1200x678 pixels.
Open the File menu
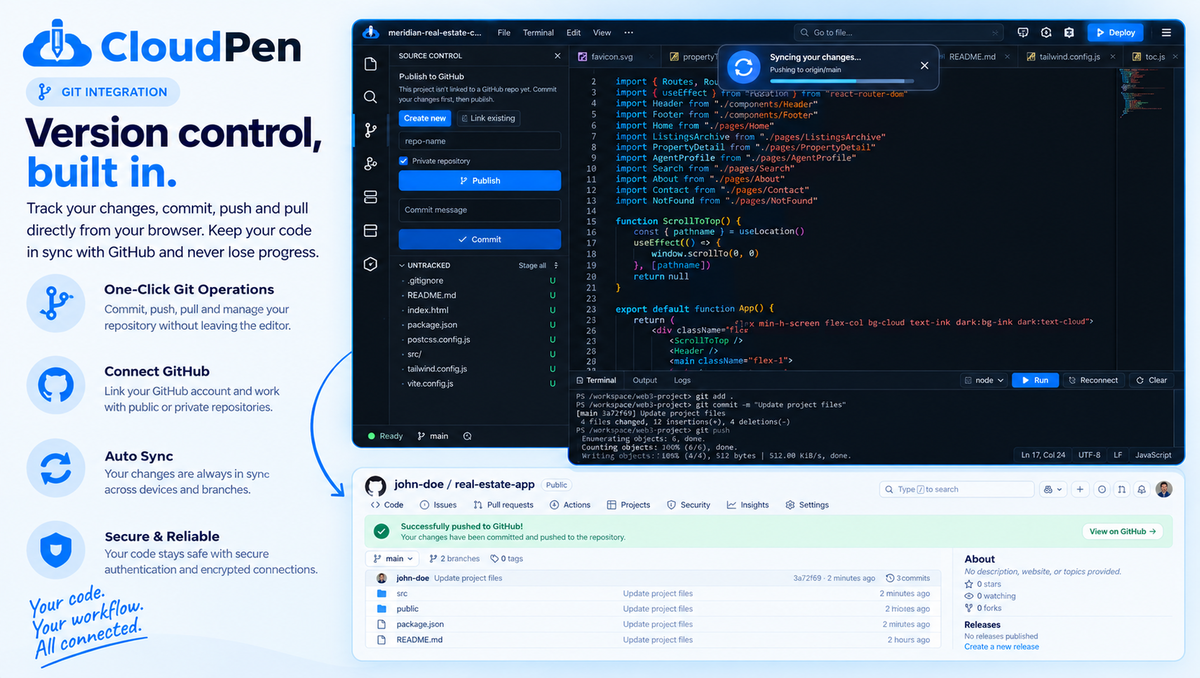click(504, 32)
